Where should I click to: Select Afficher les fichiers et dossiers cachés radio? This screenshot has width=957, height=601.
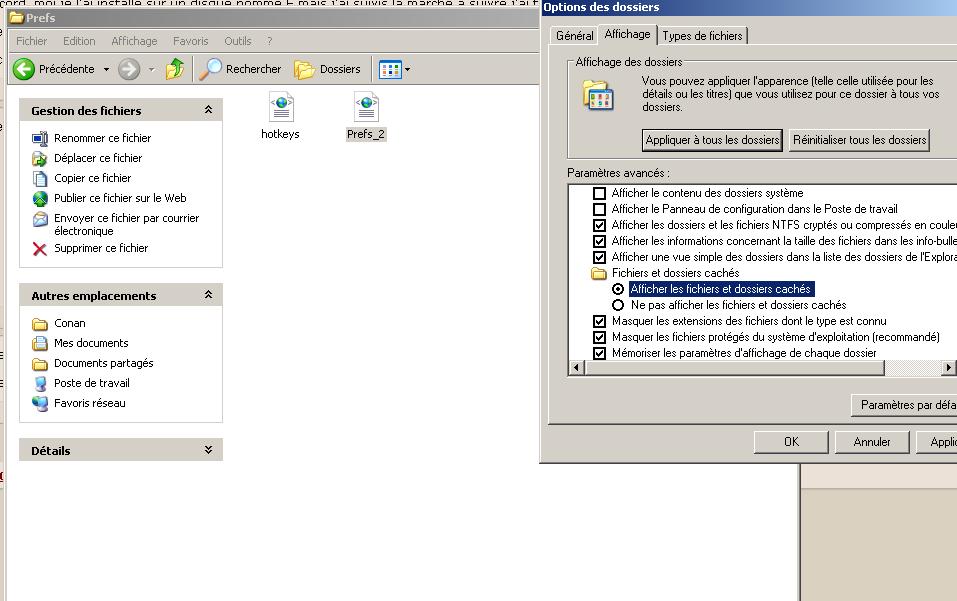pos(618,289)
